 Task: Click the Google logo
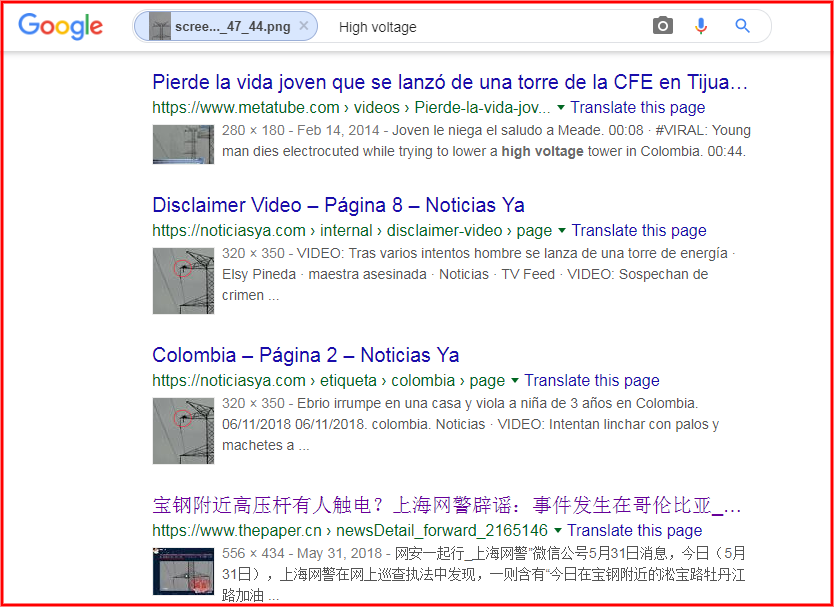(x=61, y=27)
